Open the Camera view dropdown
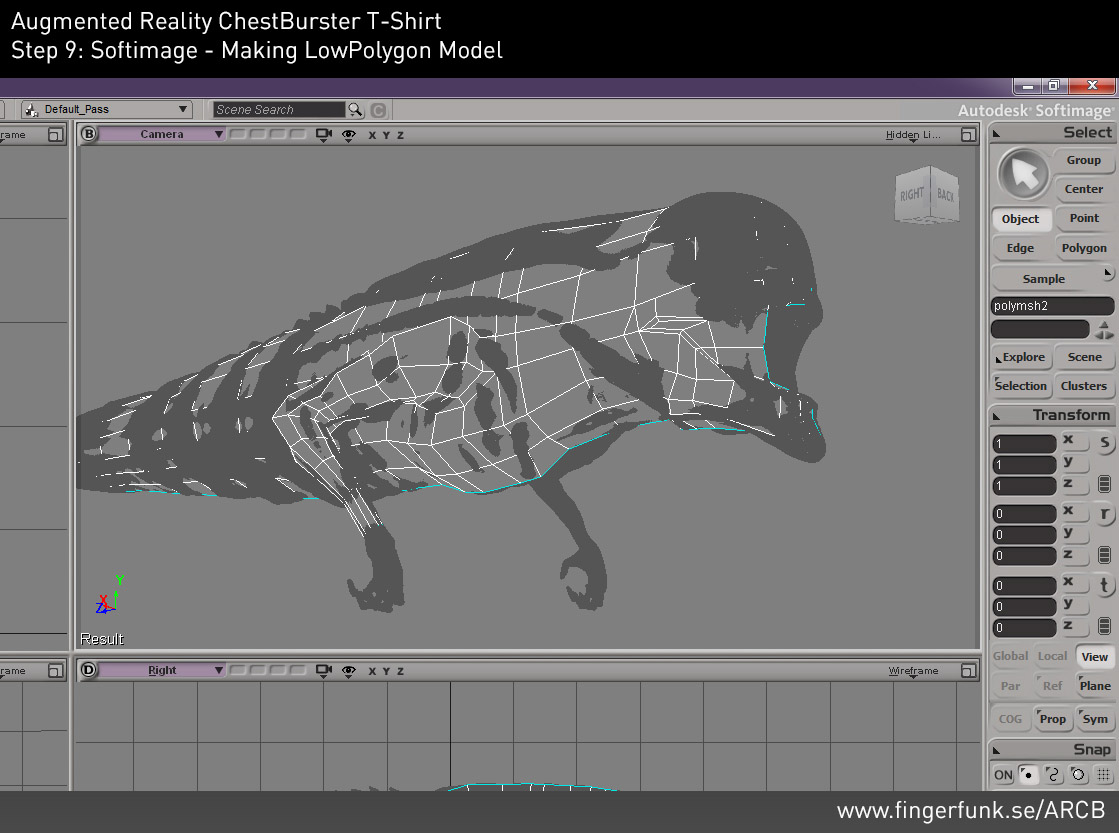The width and height of the screenshot is (1119, 833). (x=161, y=134)
